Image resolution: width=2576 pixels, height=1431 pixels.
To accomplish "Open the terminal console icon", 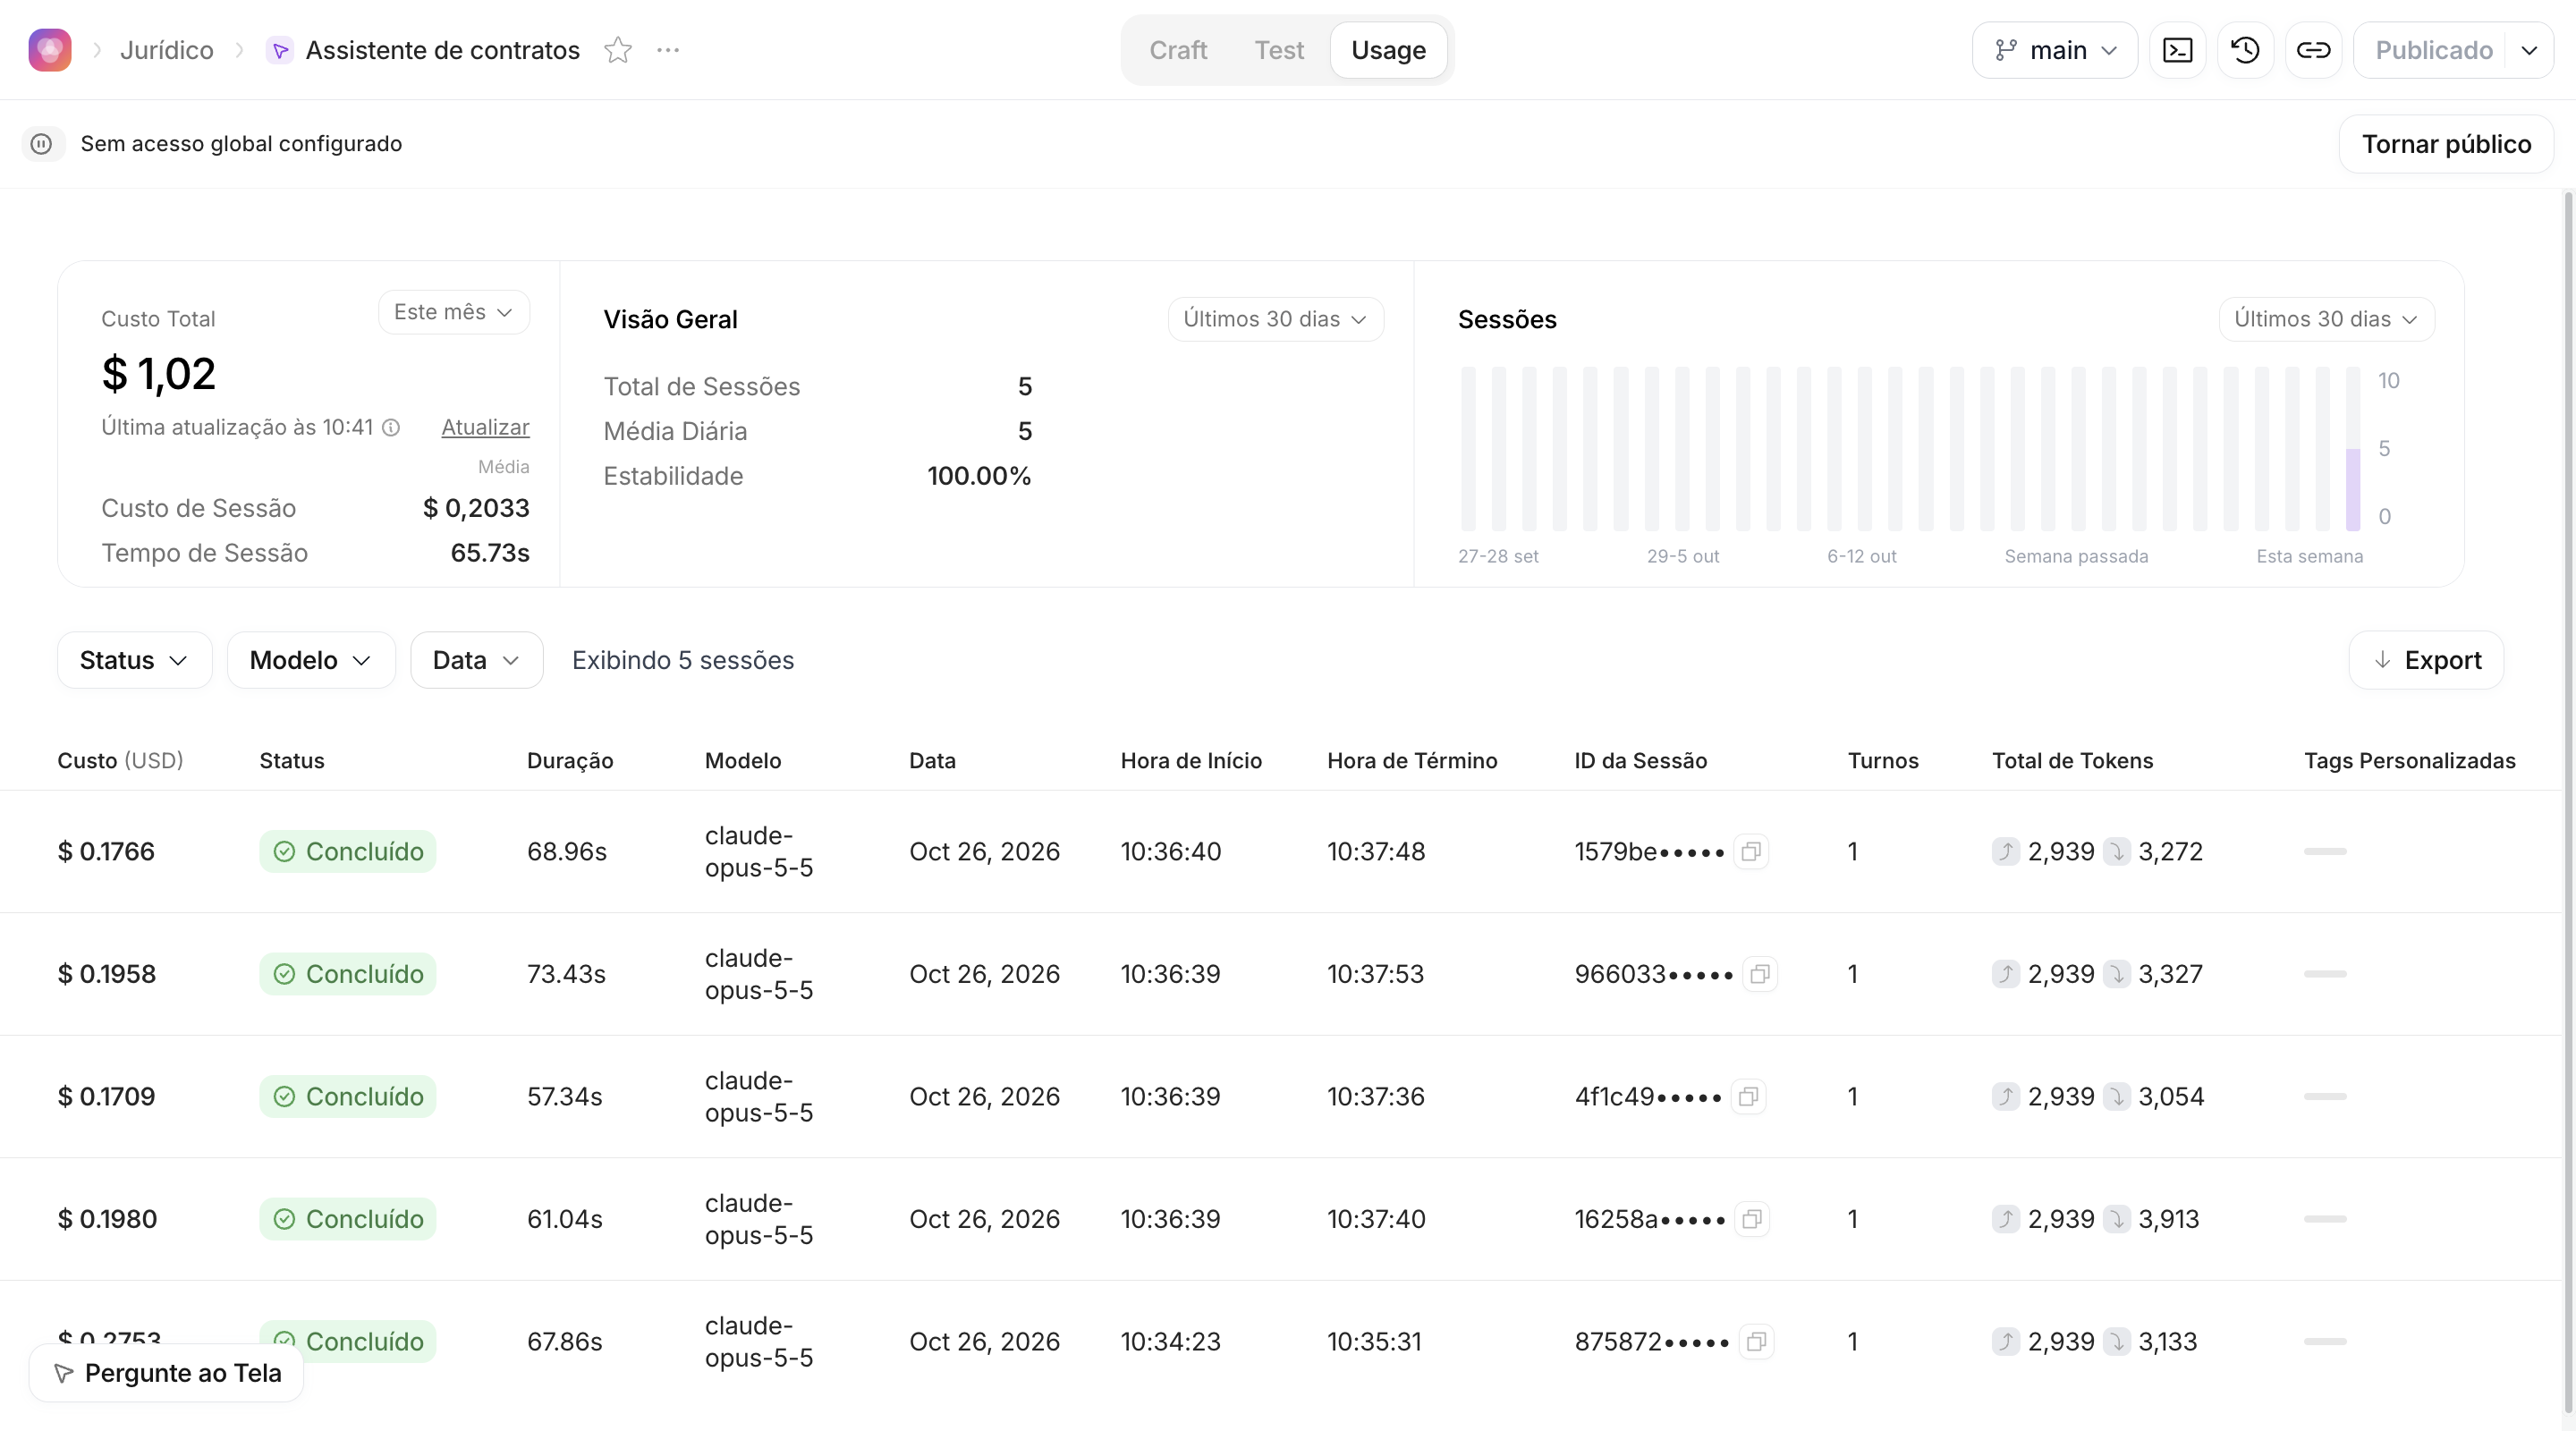I will (x=2177, y=50).
